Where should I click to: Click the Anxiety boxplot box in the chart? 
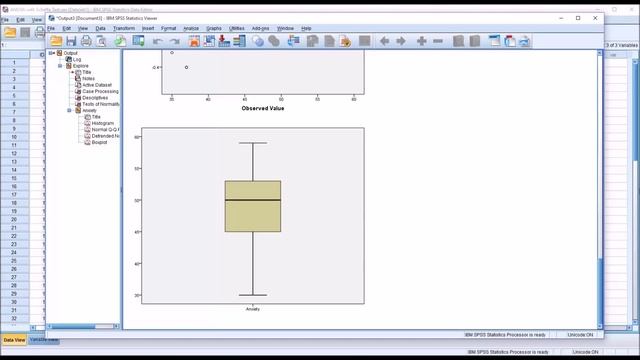tap(253, 206)
